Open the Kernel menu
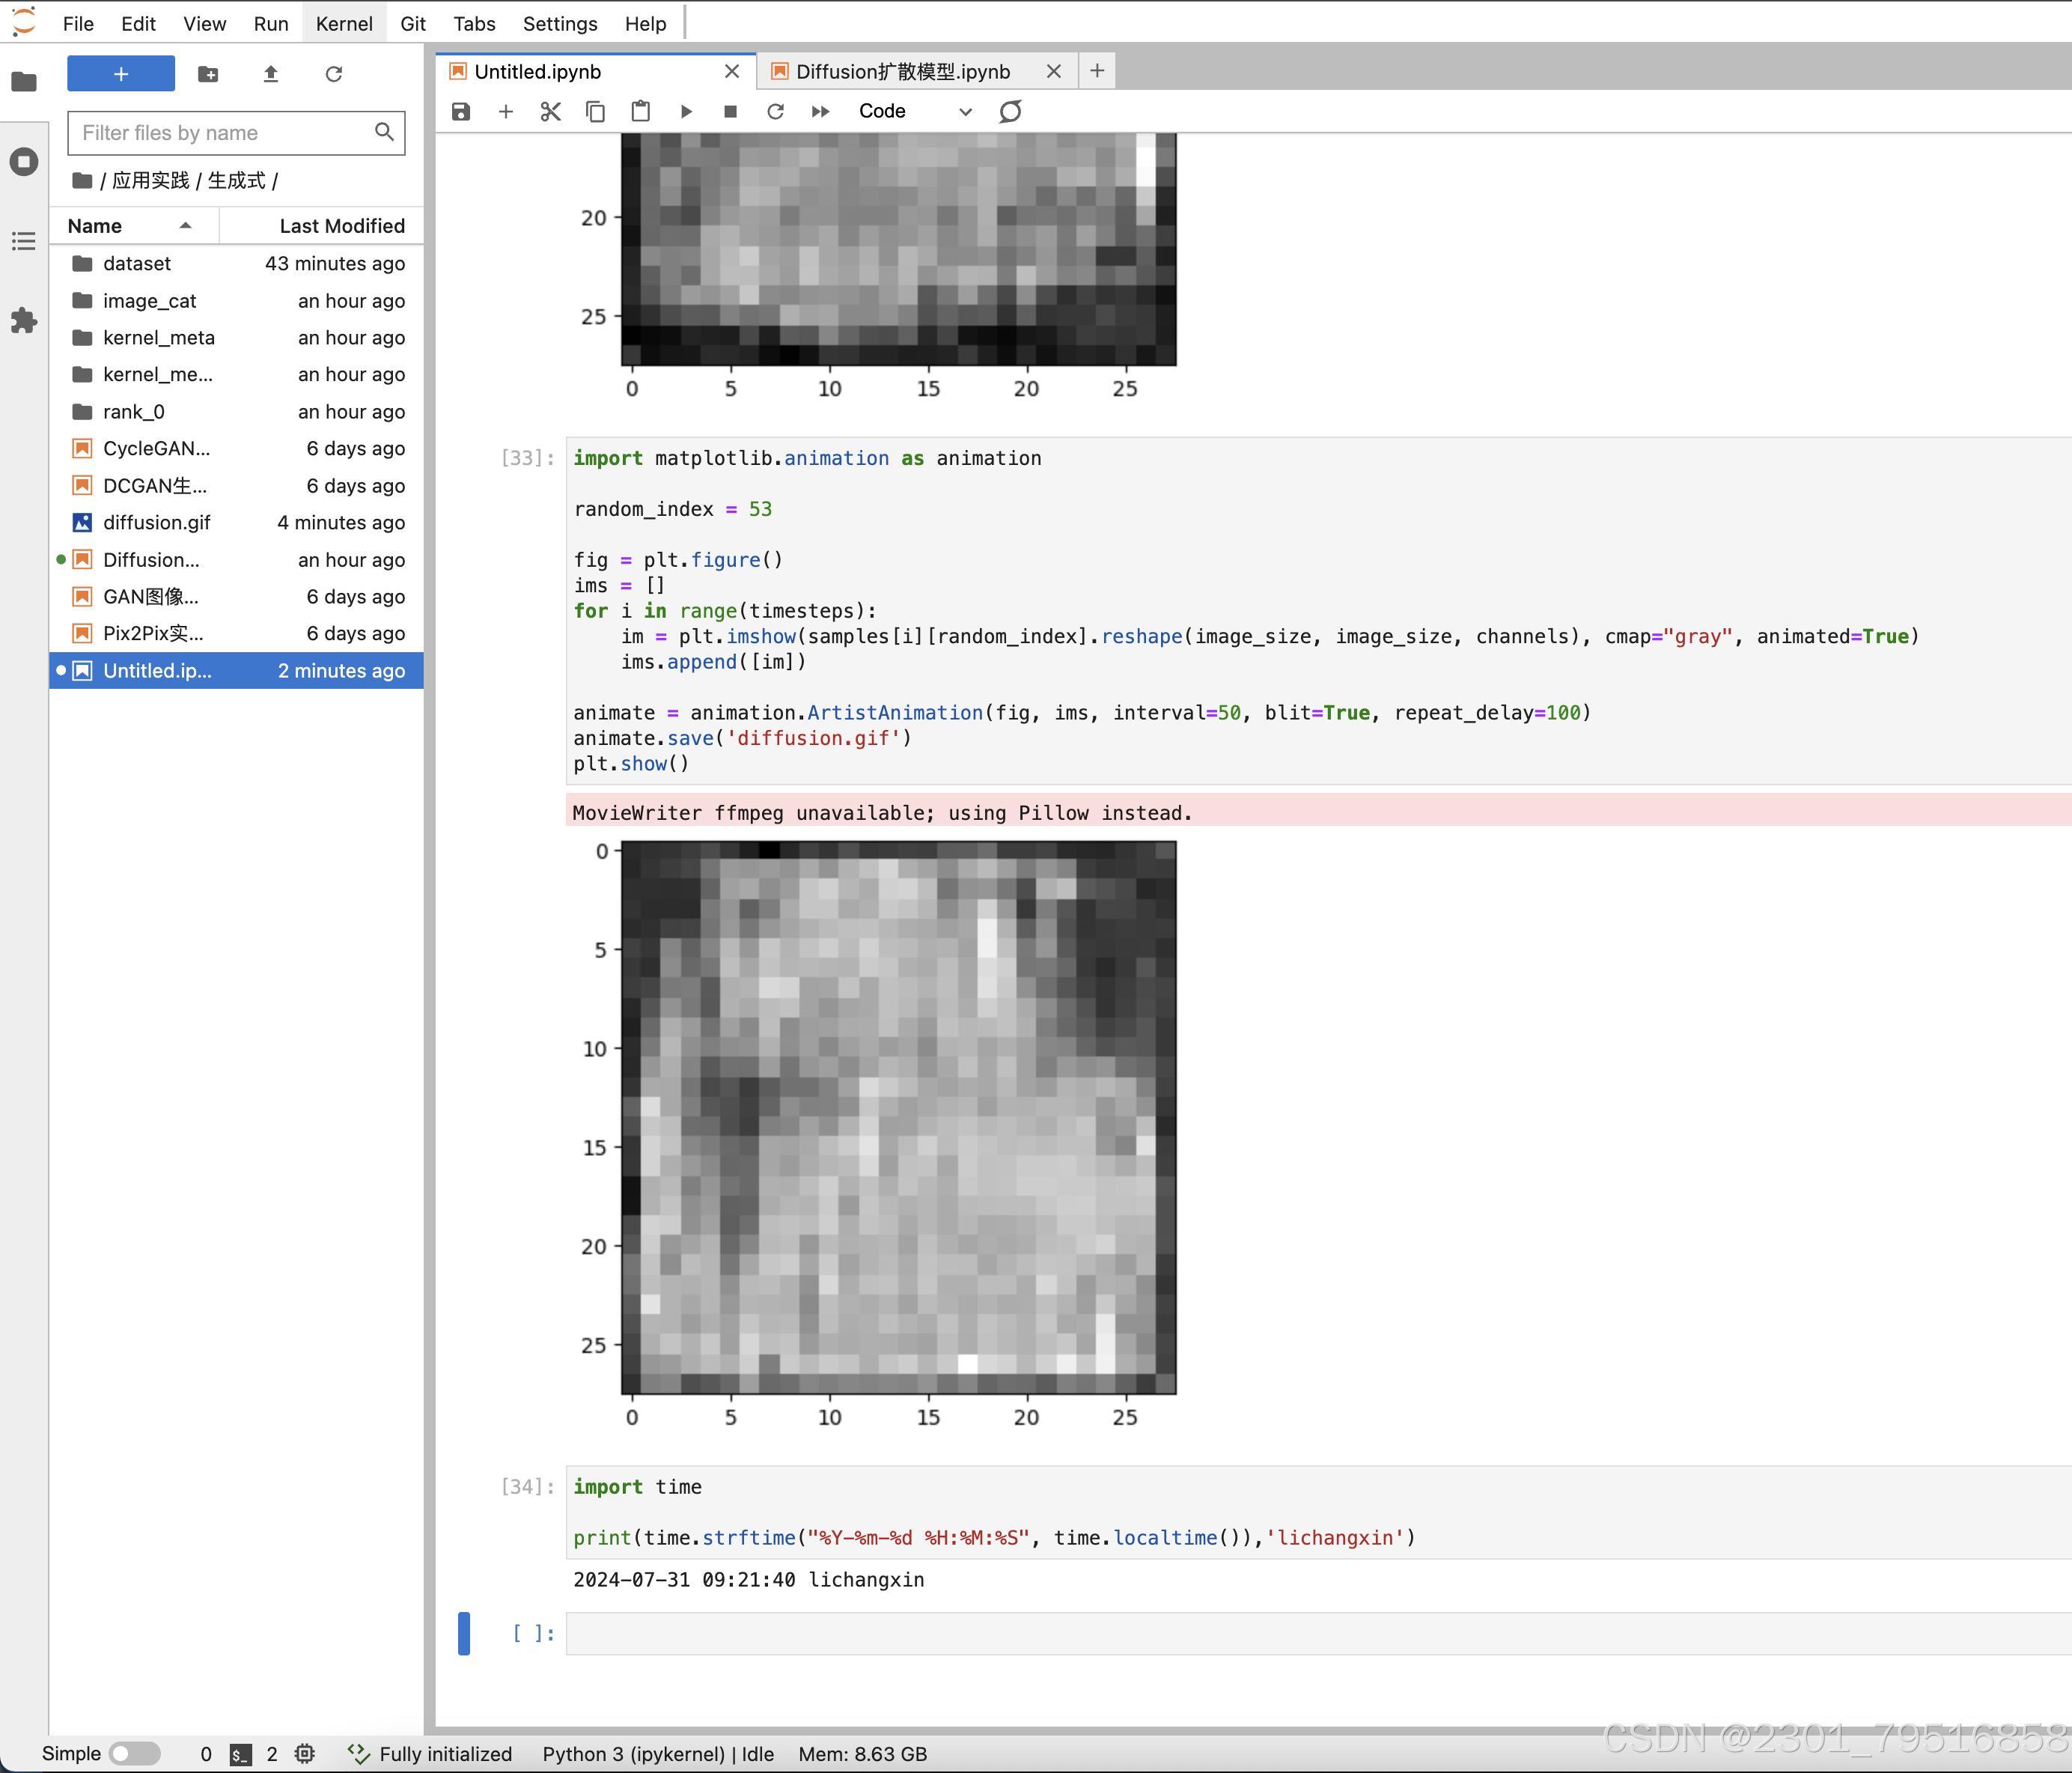Viewport: 2072px width, 1773px height. coord(343,23)
